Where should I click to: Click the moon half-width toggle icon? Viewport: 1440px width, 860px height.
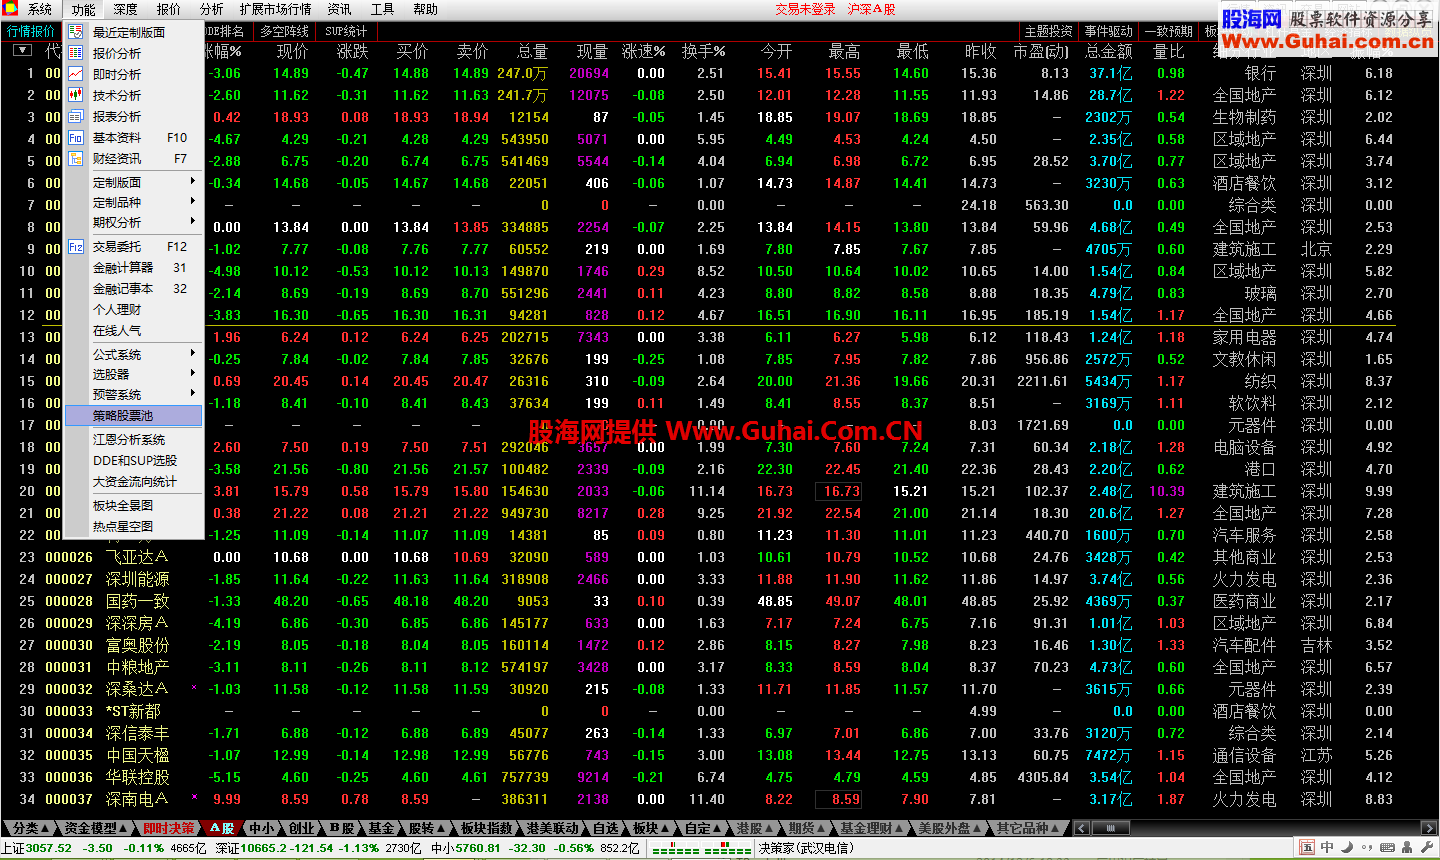tap(1346, 848)
